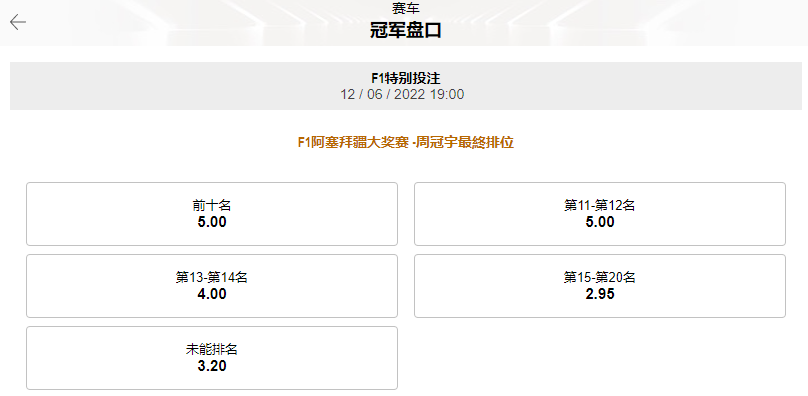Click the 第15-第20名 label text

tap(600, 277)
